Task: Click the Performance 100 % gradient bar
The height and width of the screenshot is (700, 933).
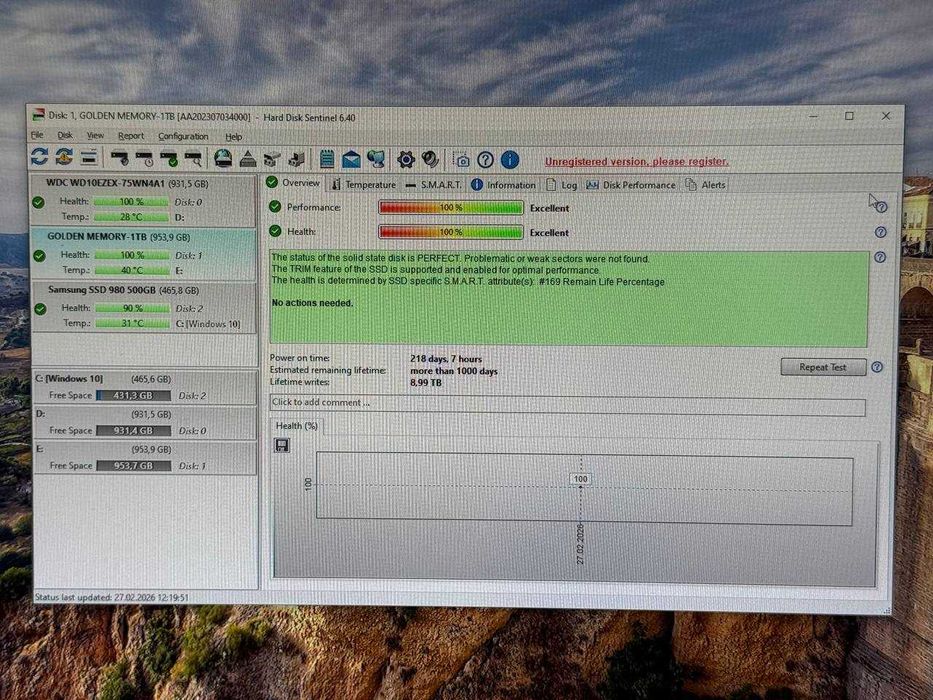Action: (451, 208)
